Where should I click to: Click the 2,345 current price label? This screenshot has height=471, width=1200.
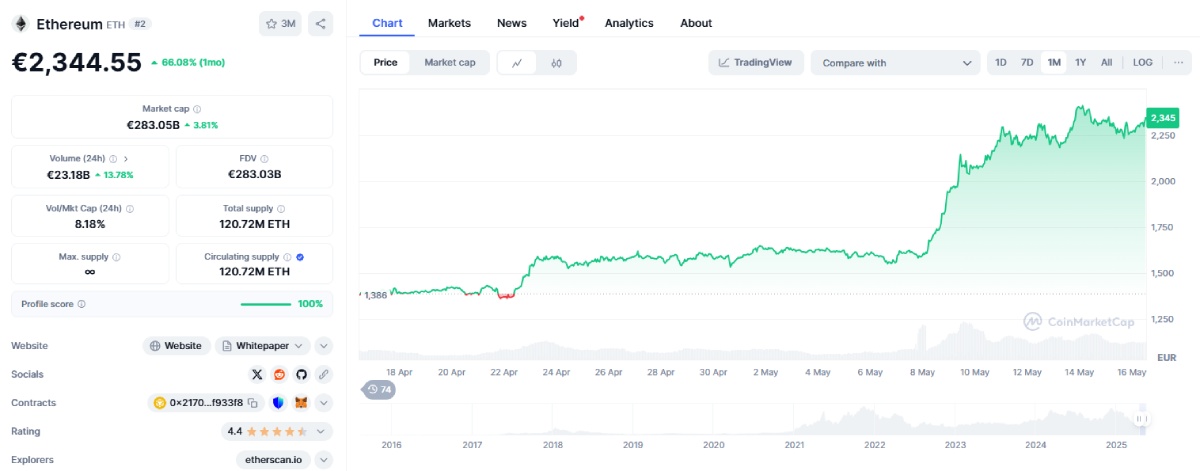pyautogui.click(x=1162, y=118)
